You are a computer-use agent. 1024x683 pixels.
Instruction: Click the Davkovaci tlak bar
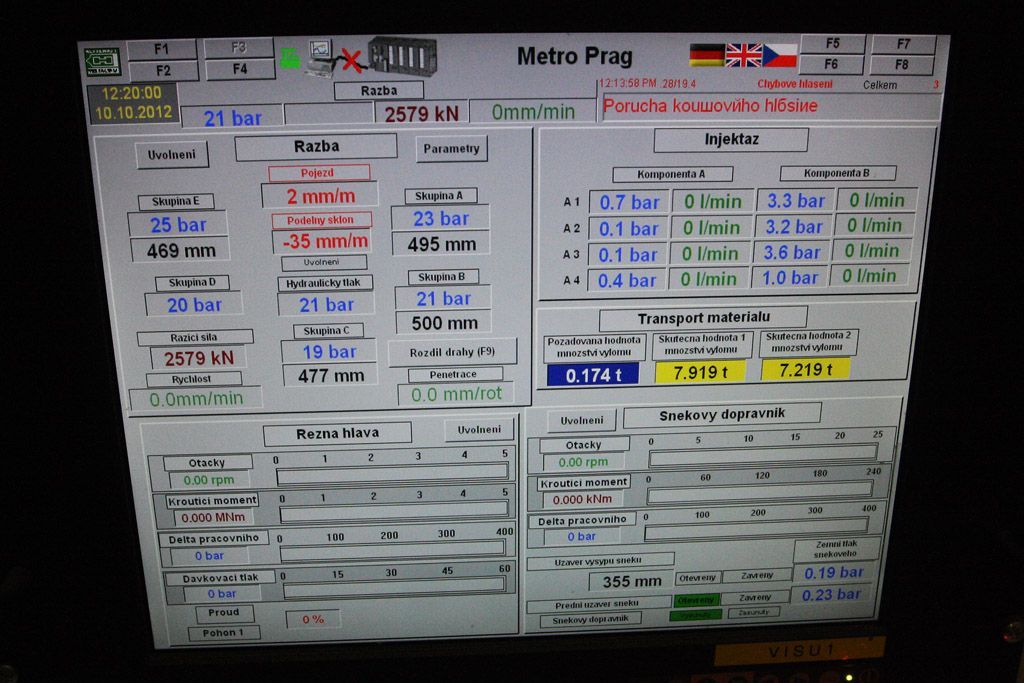point(394,586)
